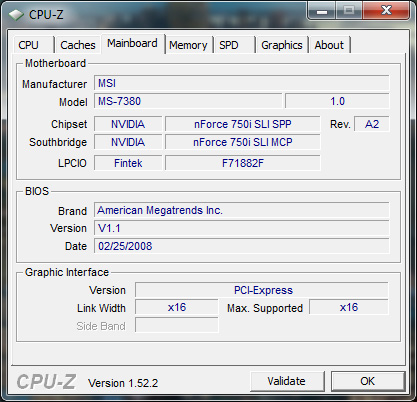Click the southbridge nForce 750i SLI MCP field
This screenshot has height=402, width=417.
[243, 142]
